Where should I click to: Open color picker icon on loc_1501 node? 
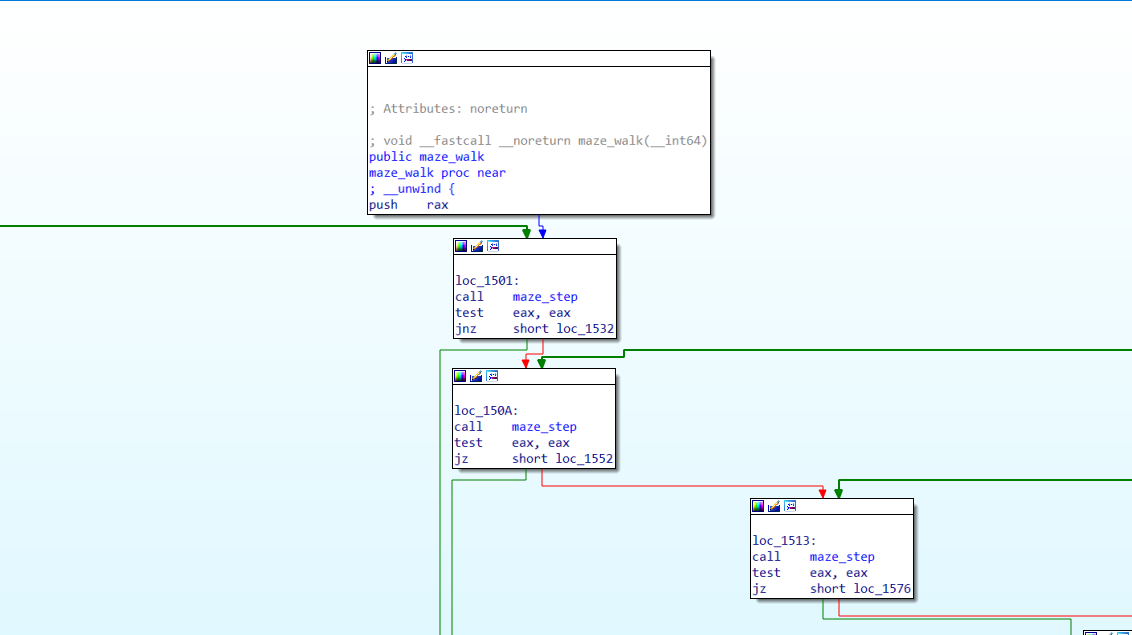tap(461, 246)
